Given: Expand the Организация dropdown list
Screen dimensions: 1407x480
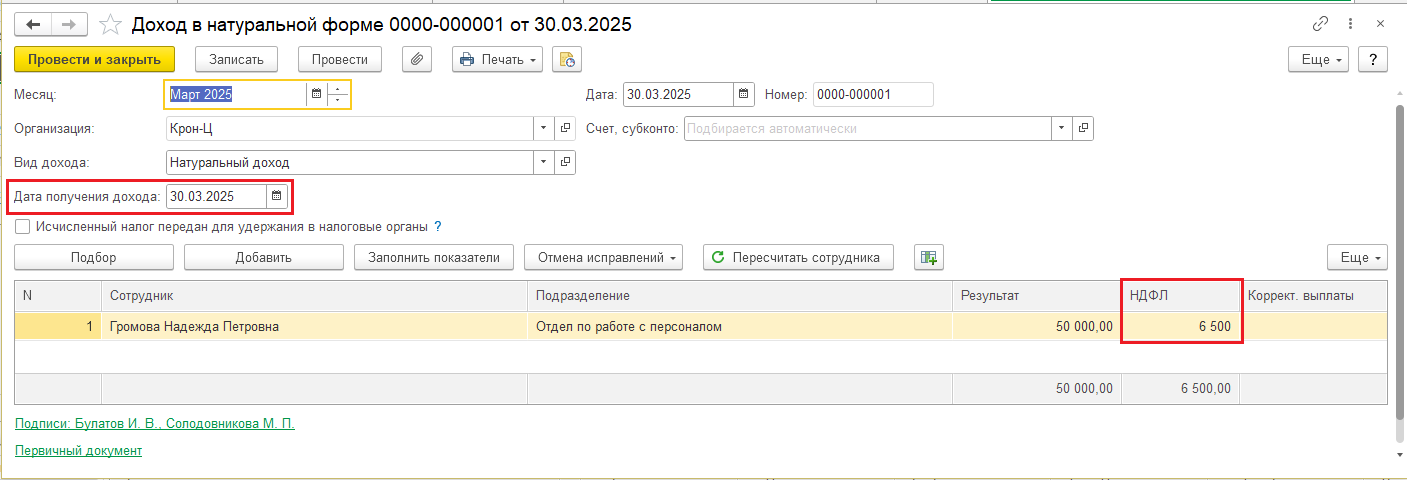Looking at the screenshot, I should click(x=544, y=128).
